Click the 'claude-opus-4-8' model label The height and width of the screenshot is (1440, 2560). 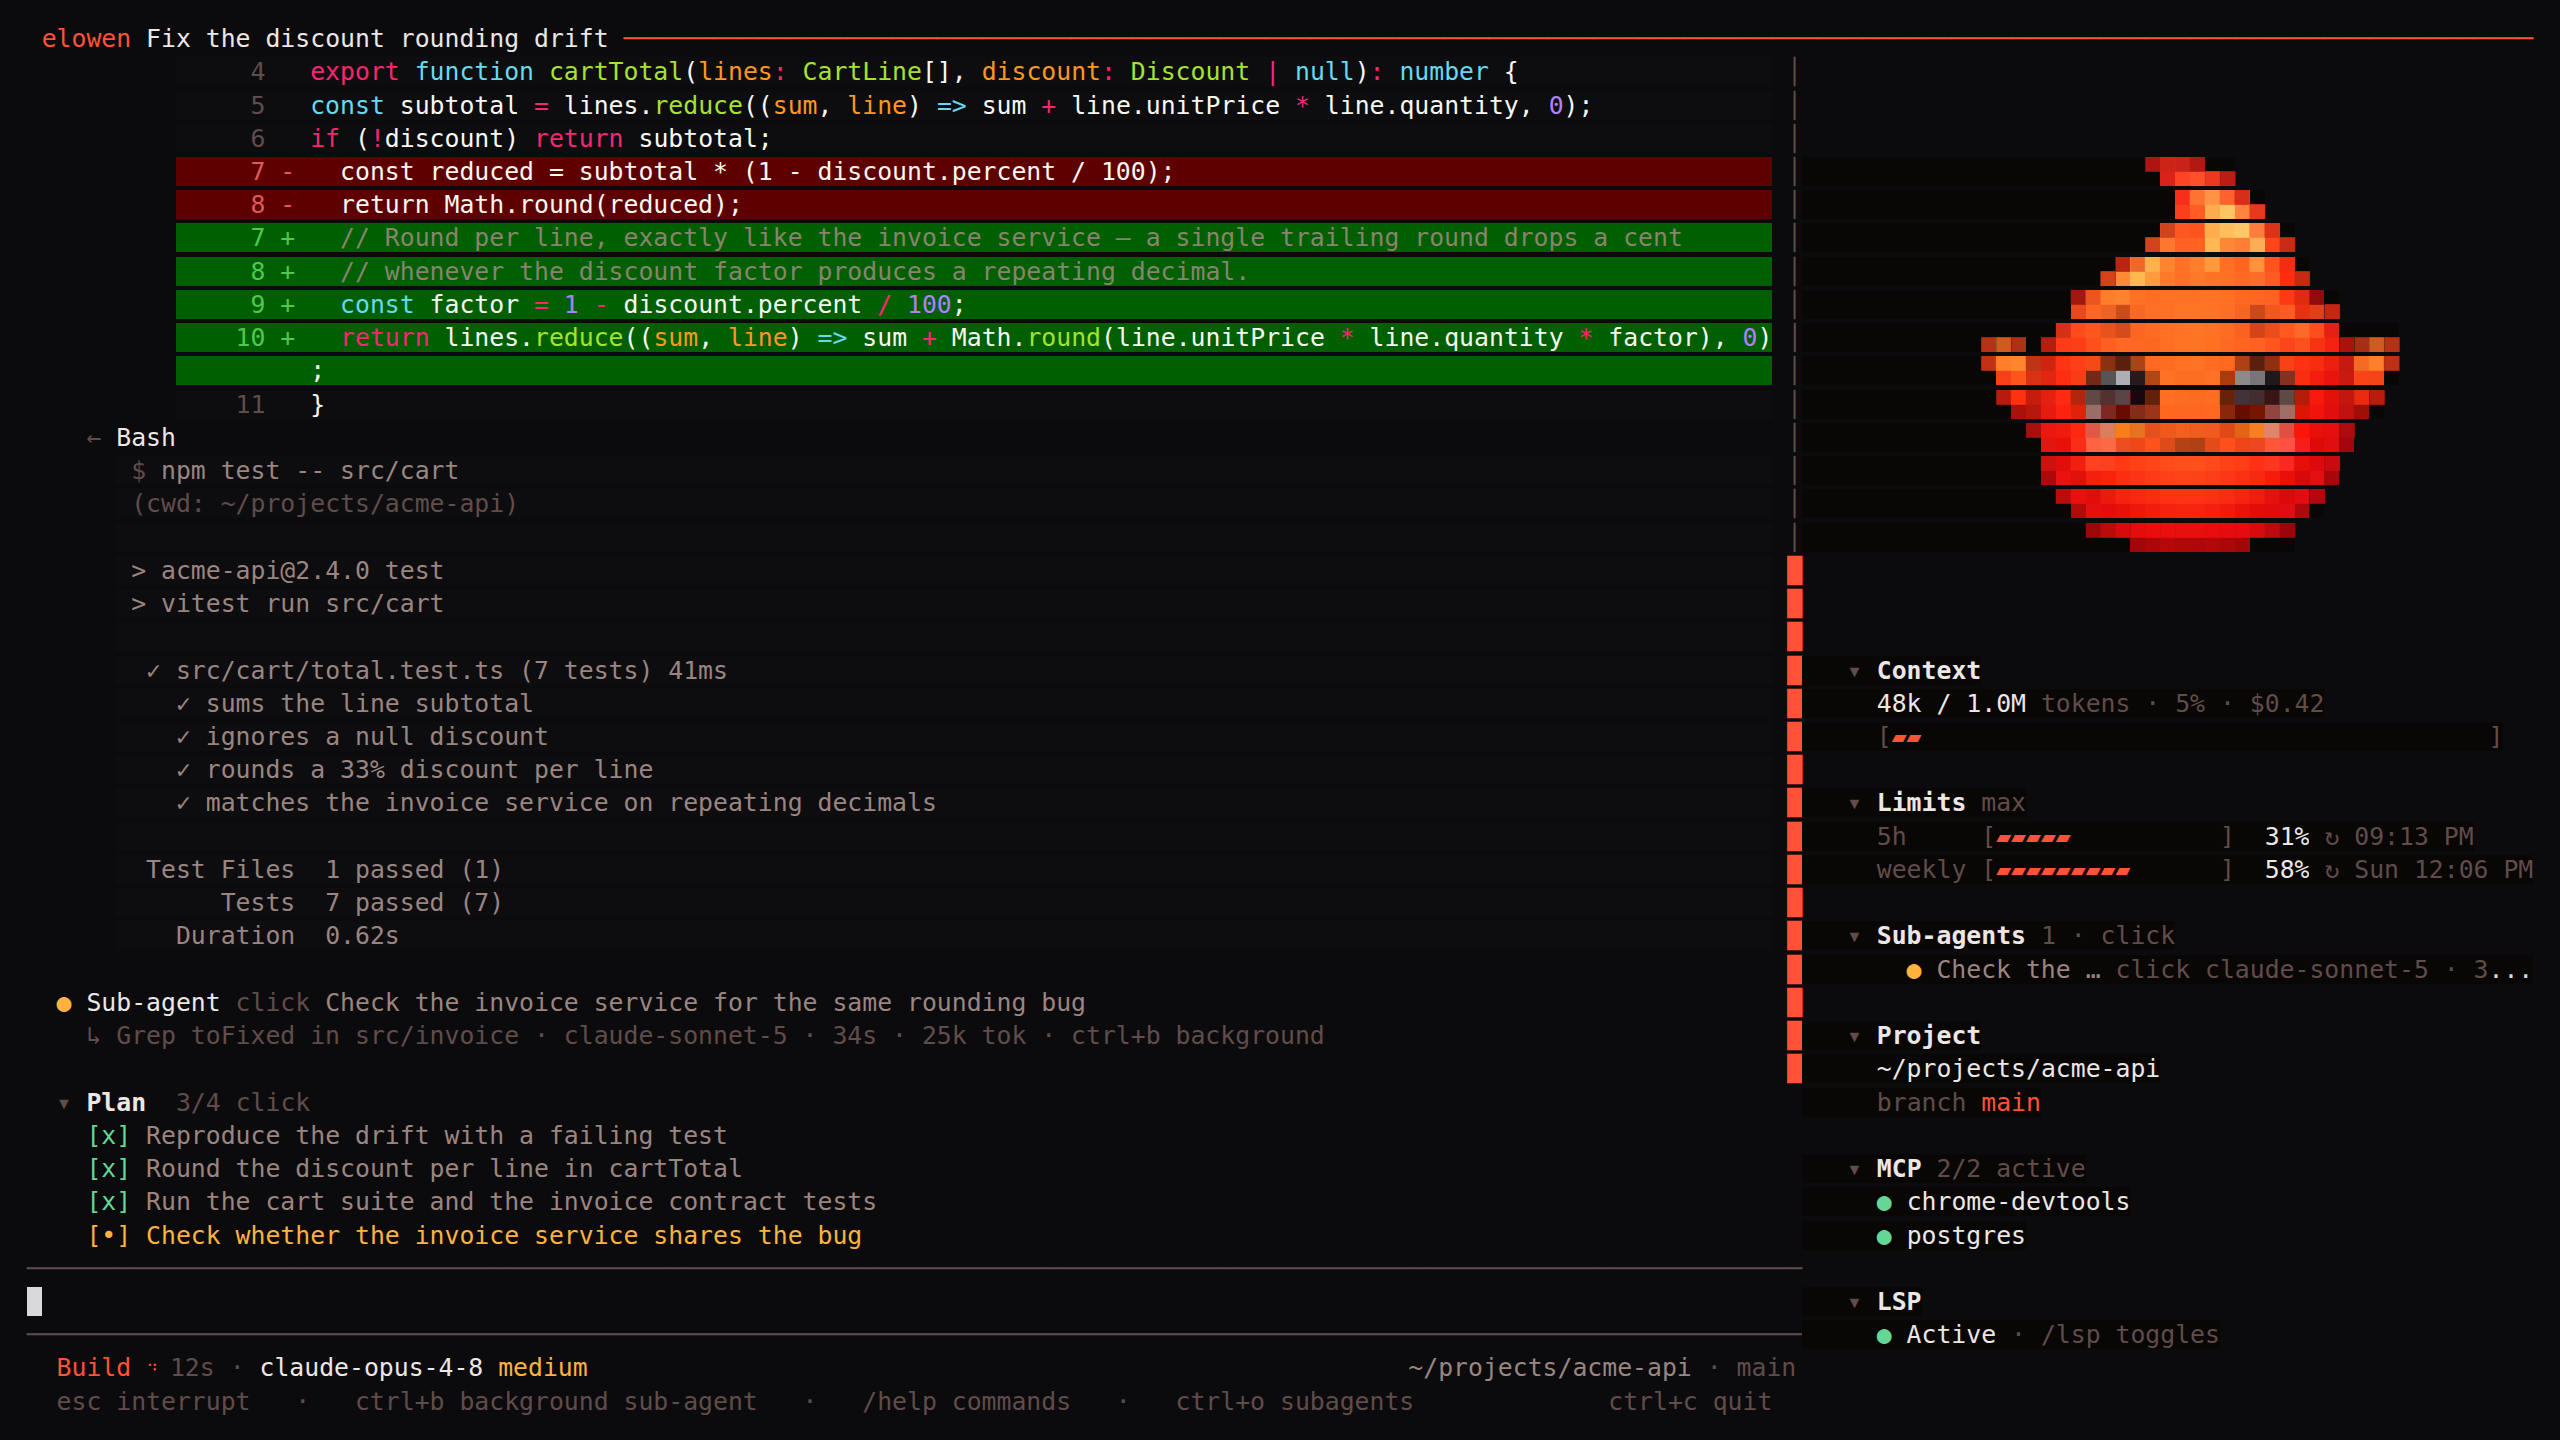(371, 1368)
